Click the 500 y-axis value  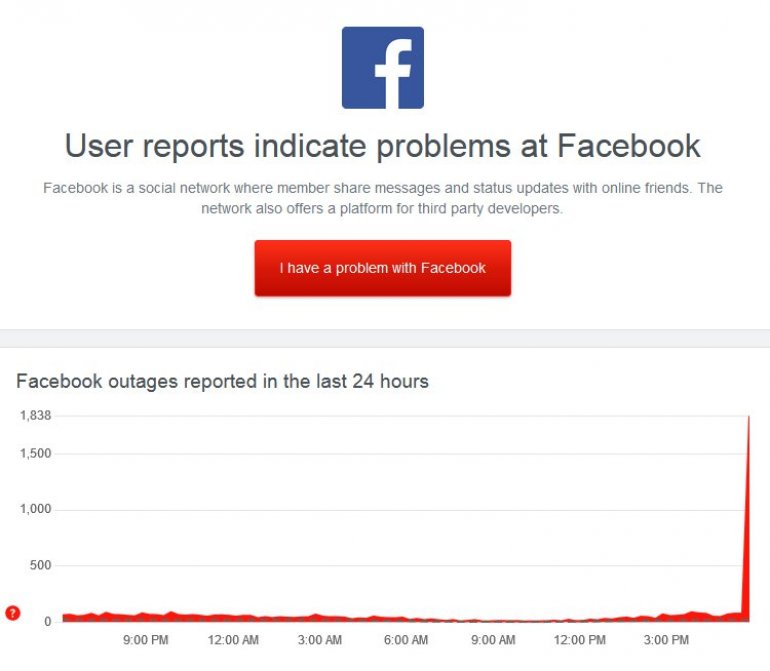[41, 566]
